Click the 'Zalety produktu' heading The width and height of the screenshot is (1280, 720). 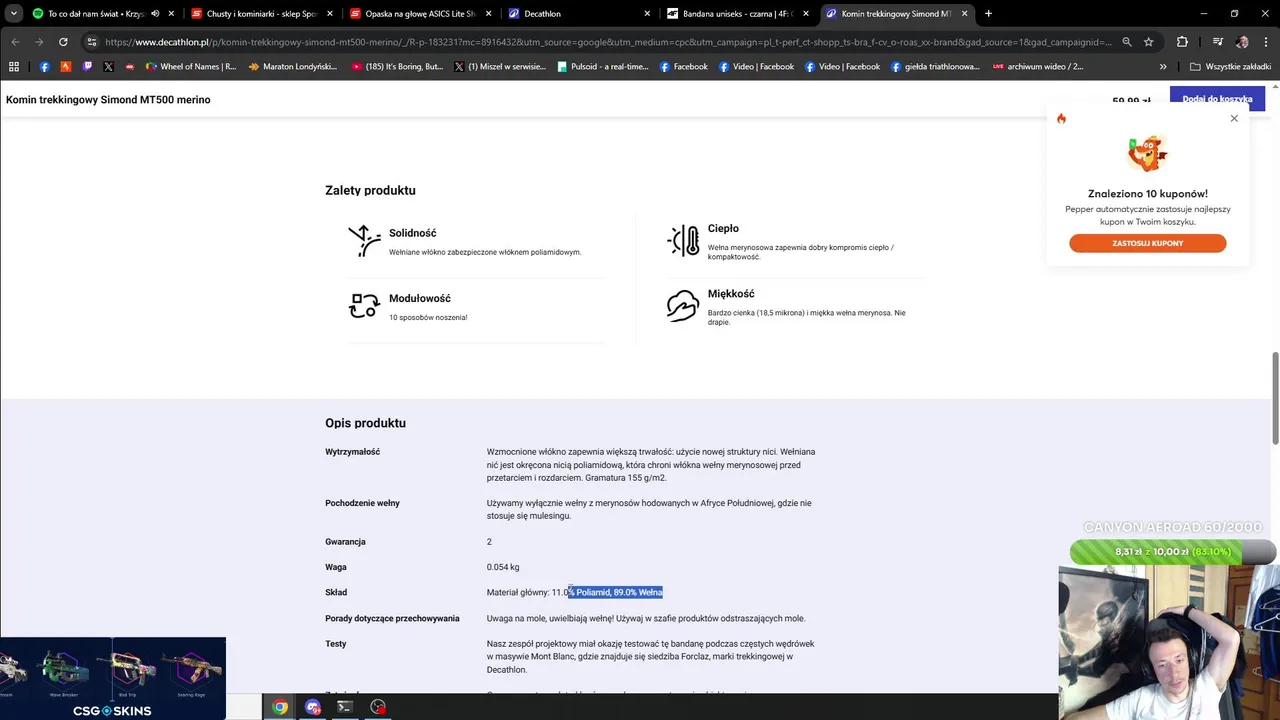[x=370, y=190]
